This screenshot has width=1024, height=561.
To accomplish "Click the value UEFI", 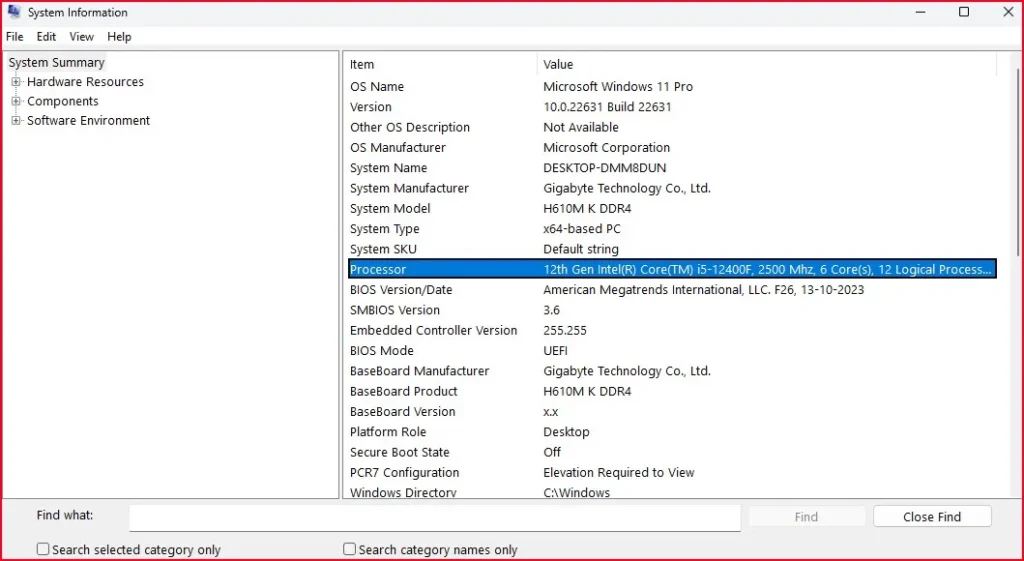I will pyautogui.click(x=555, y=351).
